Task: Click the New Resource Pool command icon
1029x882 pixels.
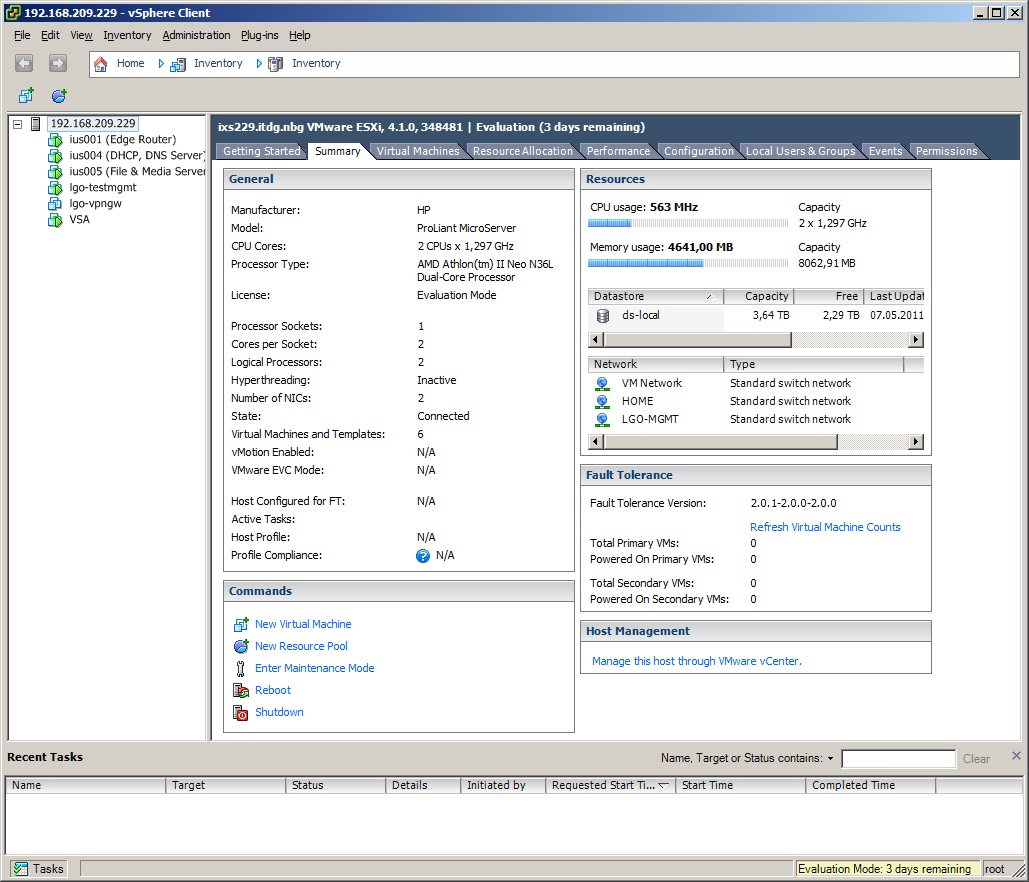Action: coord(241,646)
